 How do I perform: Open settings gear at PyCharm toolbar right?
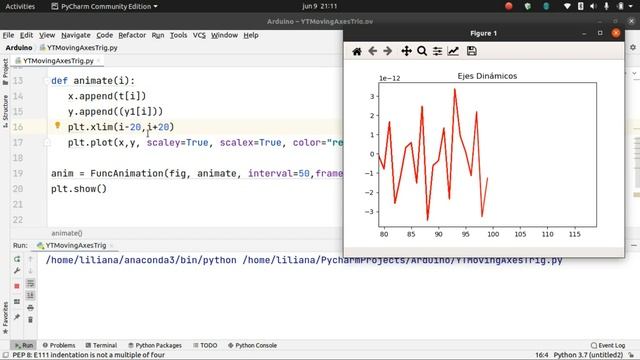coord(633,47)
